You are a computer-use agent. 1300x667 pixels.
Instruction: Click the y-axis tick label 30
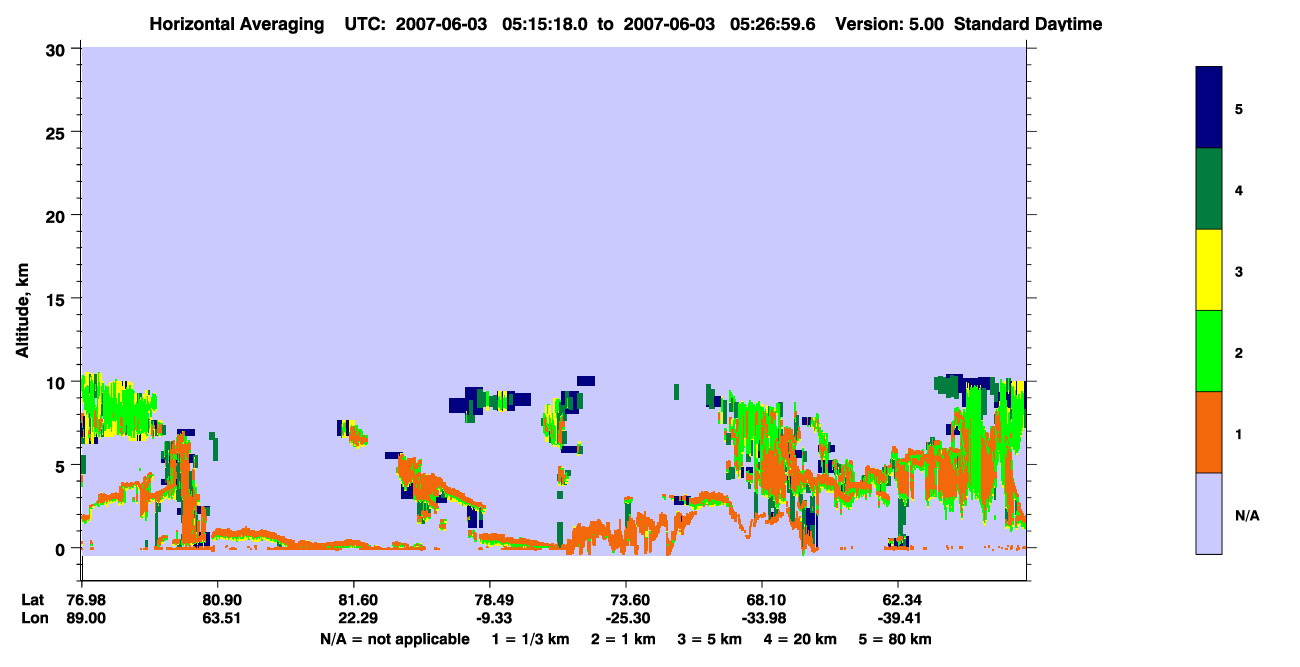pyautogui.click(x=57, y=49)
